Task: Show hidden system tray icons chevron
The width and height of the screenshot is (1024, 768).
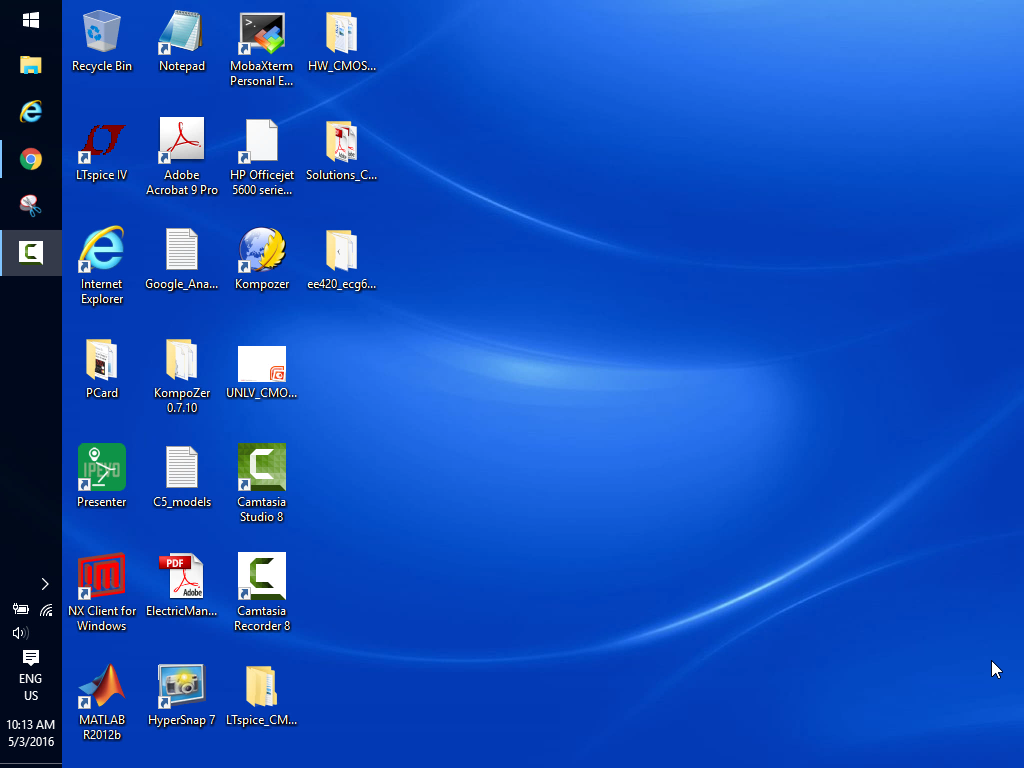Action: click(x=45, y=584)
